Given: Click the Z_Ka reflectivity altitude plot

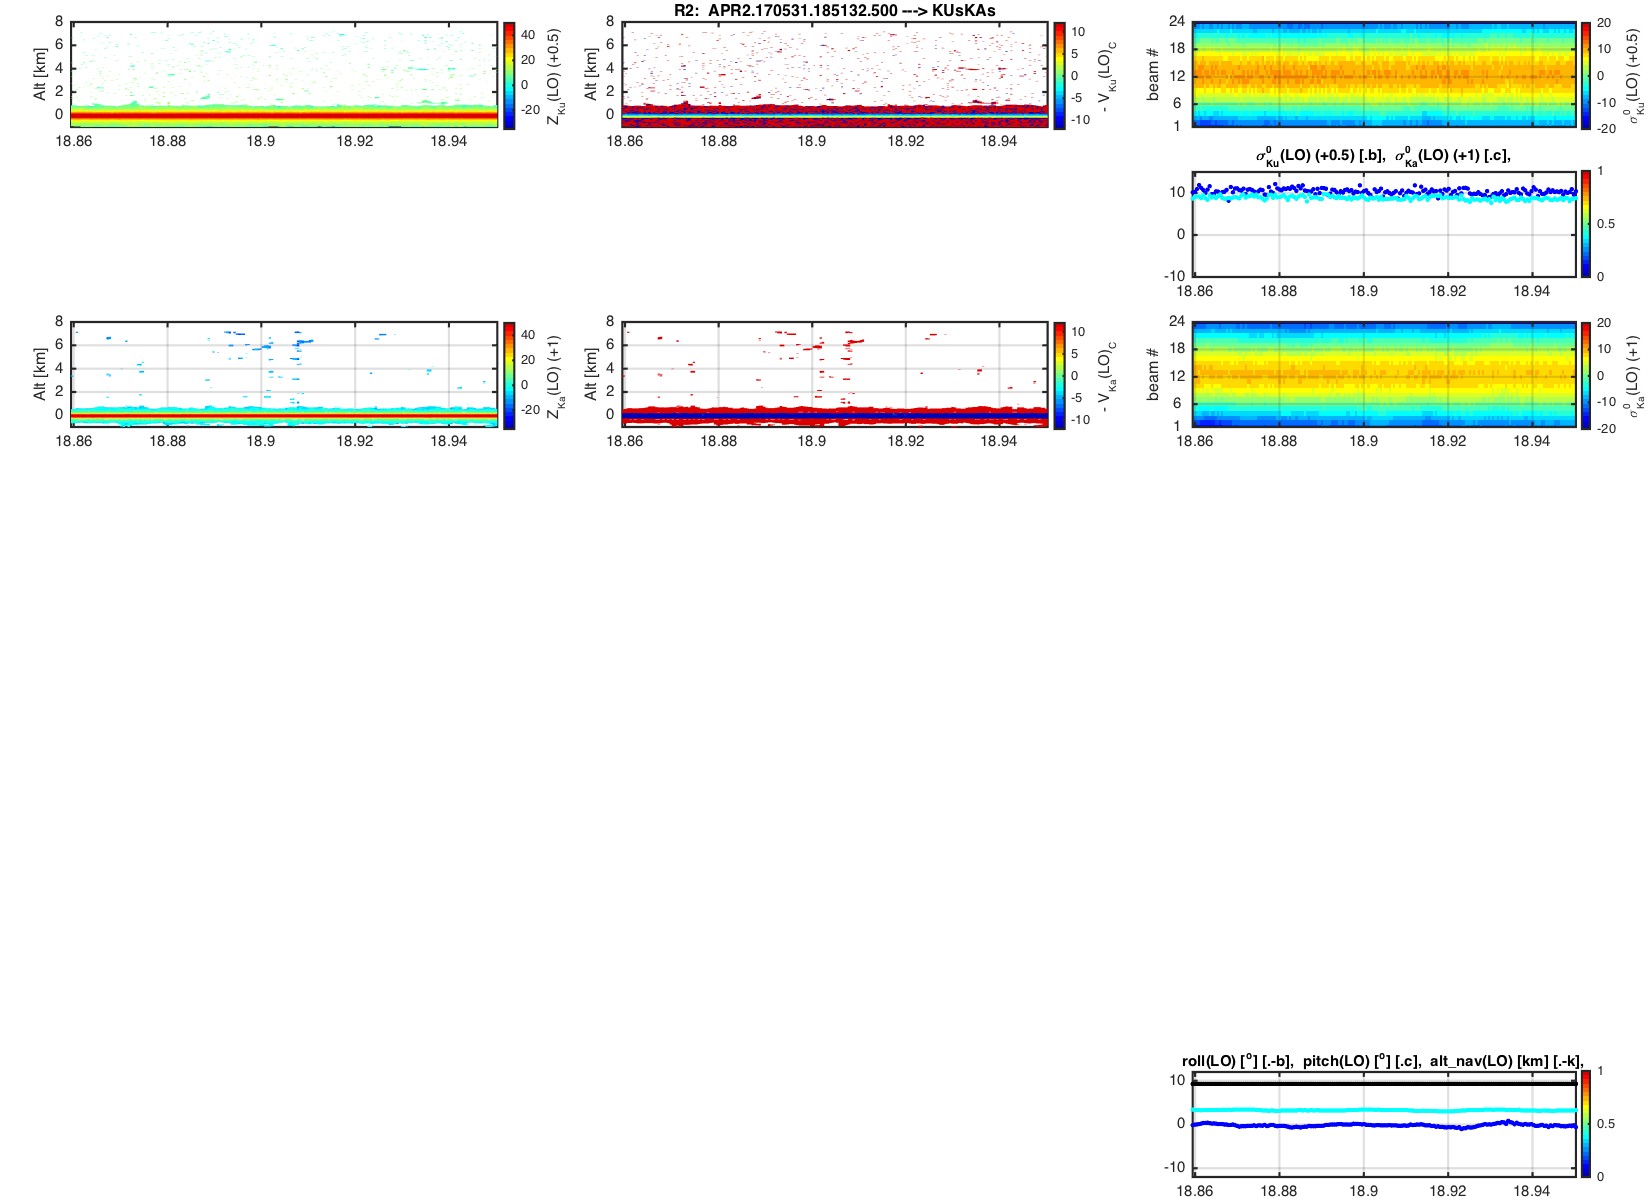Looking at the screenshot, I should [x=284, y=375].
